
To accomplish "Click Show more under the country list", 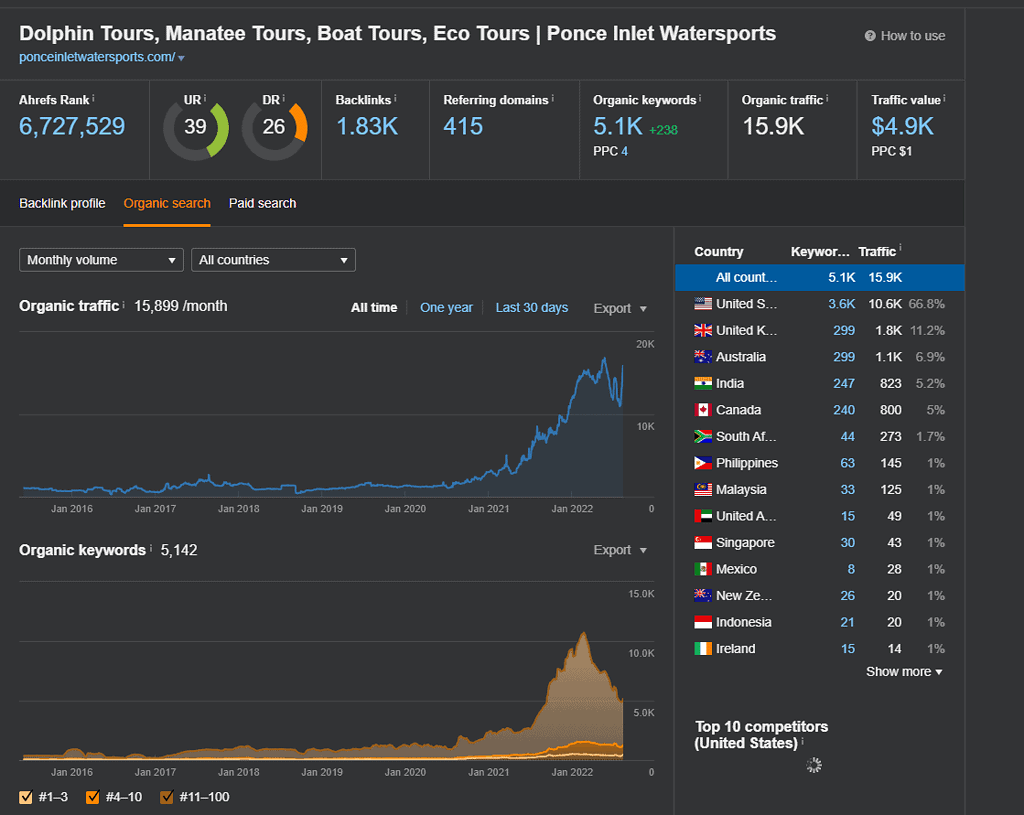I will click(904, 672).
